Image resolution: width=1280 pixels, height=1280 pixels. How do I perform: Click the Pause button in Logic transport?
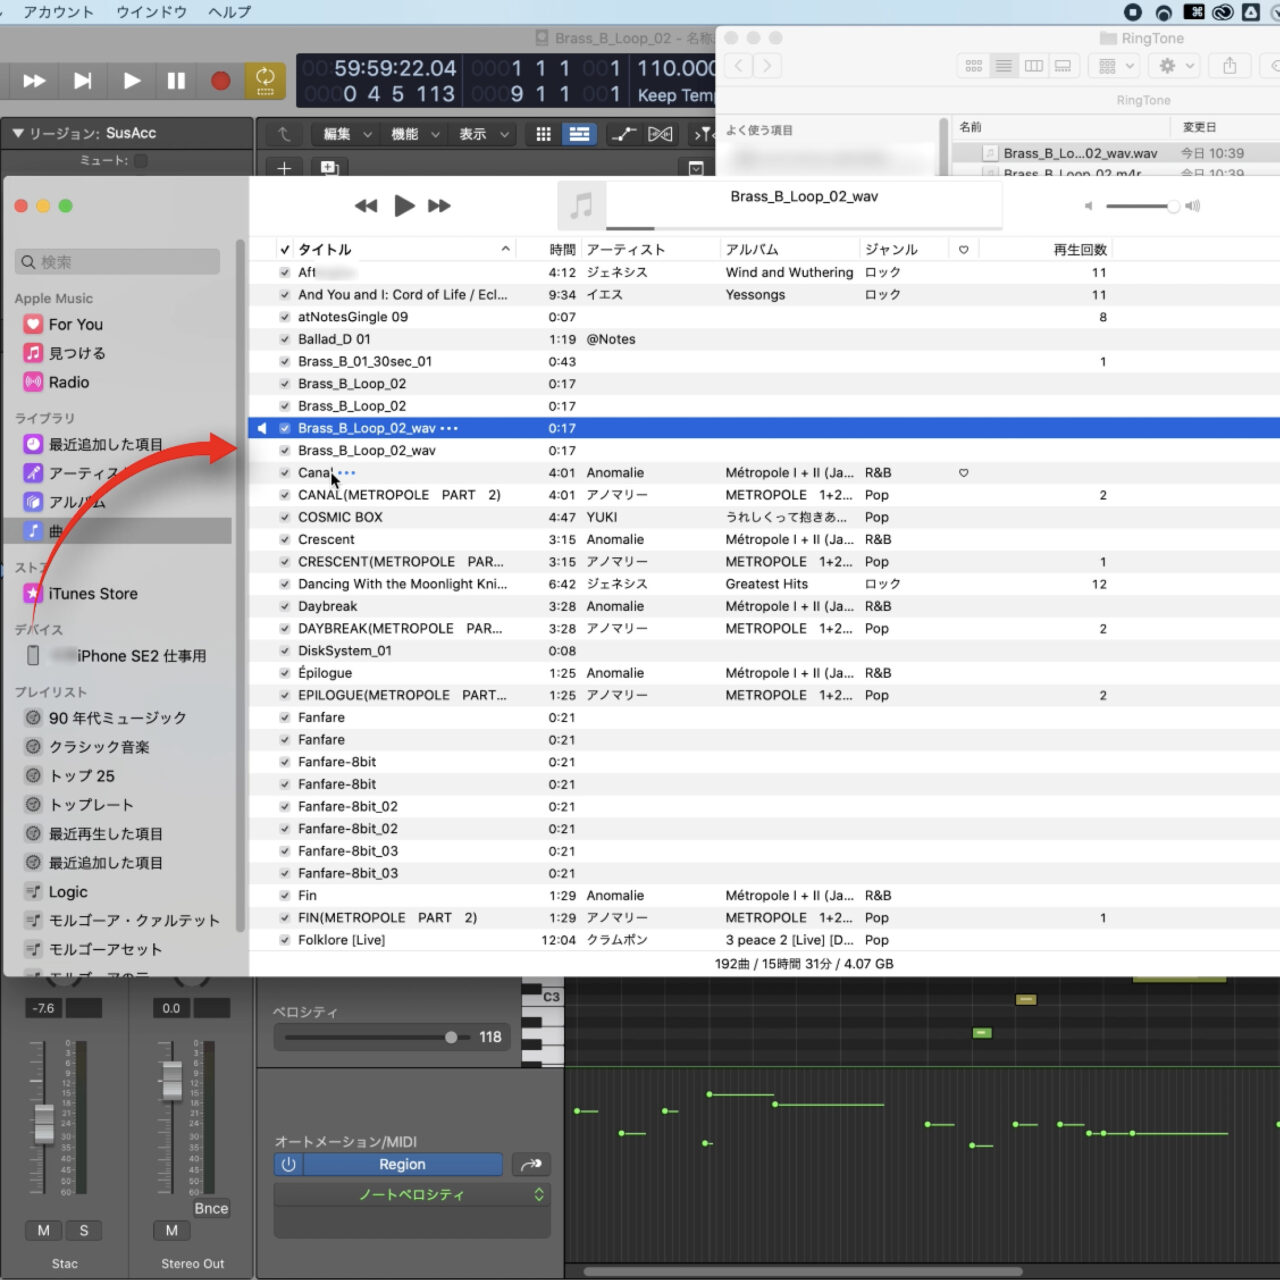pos(176,81)
